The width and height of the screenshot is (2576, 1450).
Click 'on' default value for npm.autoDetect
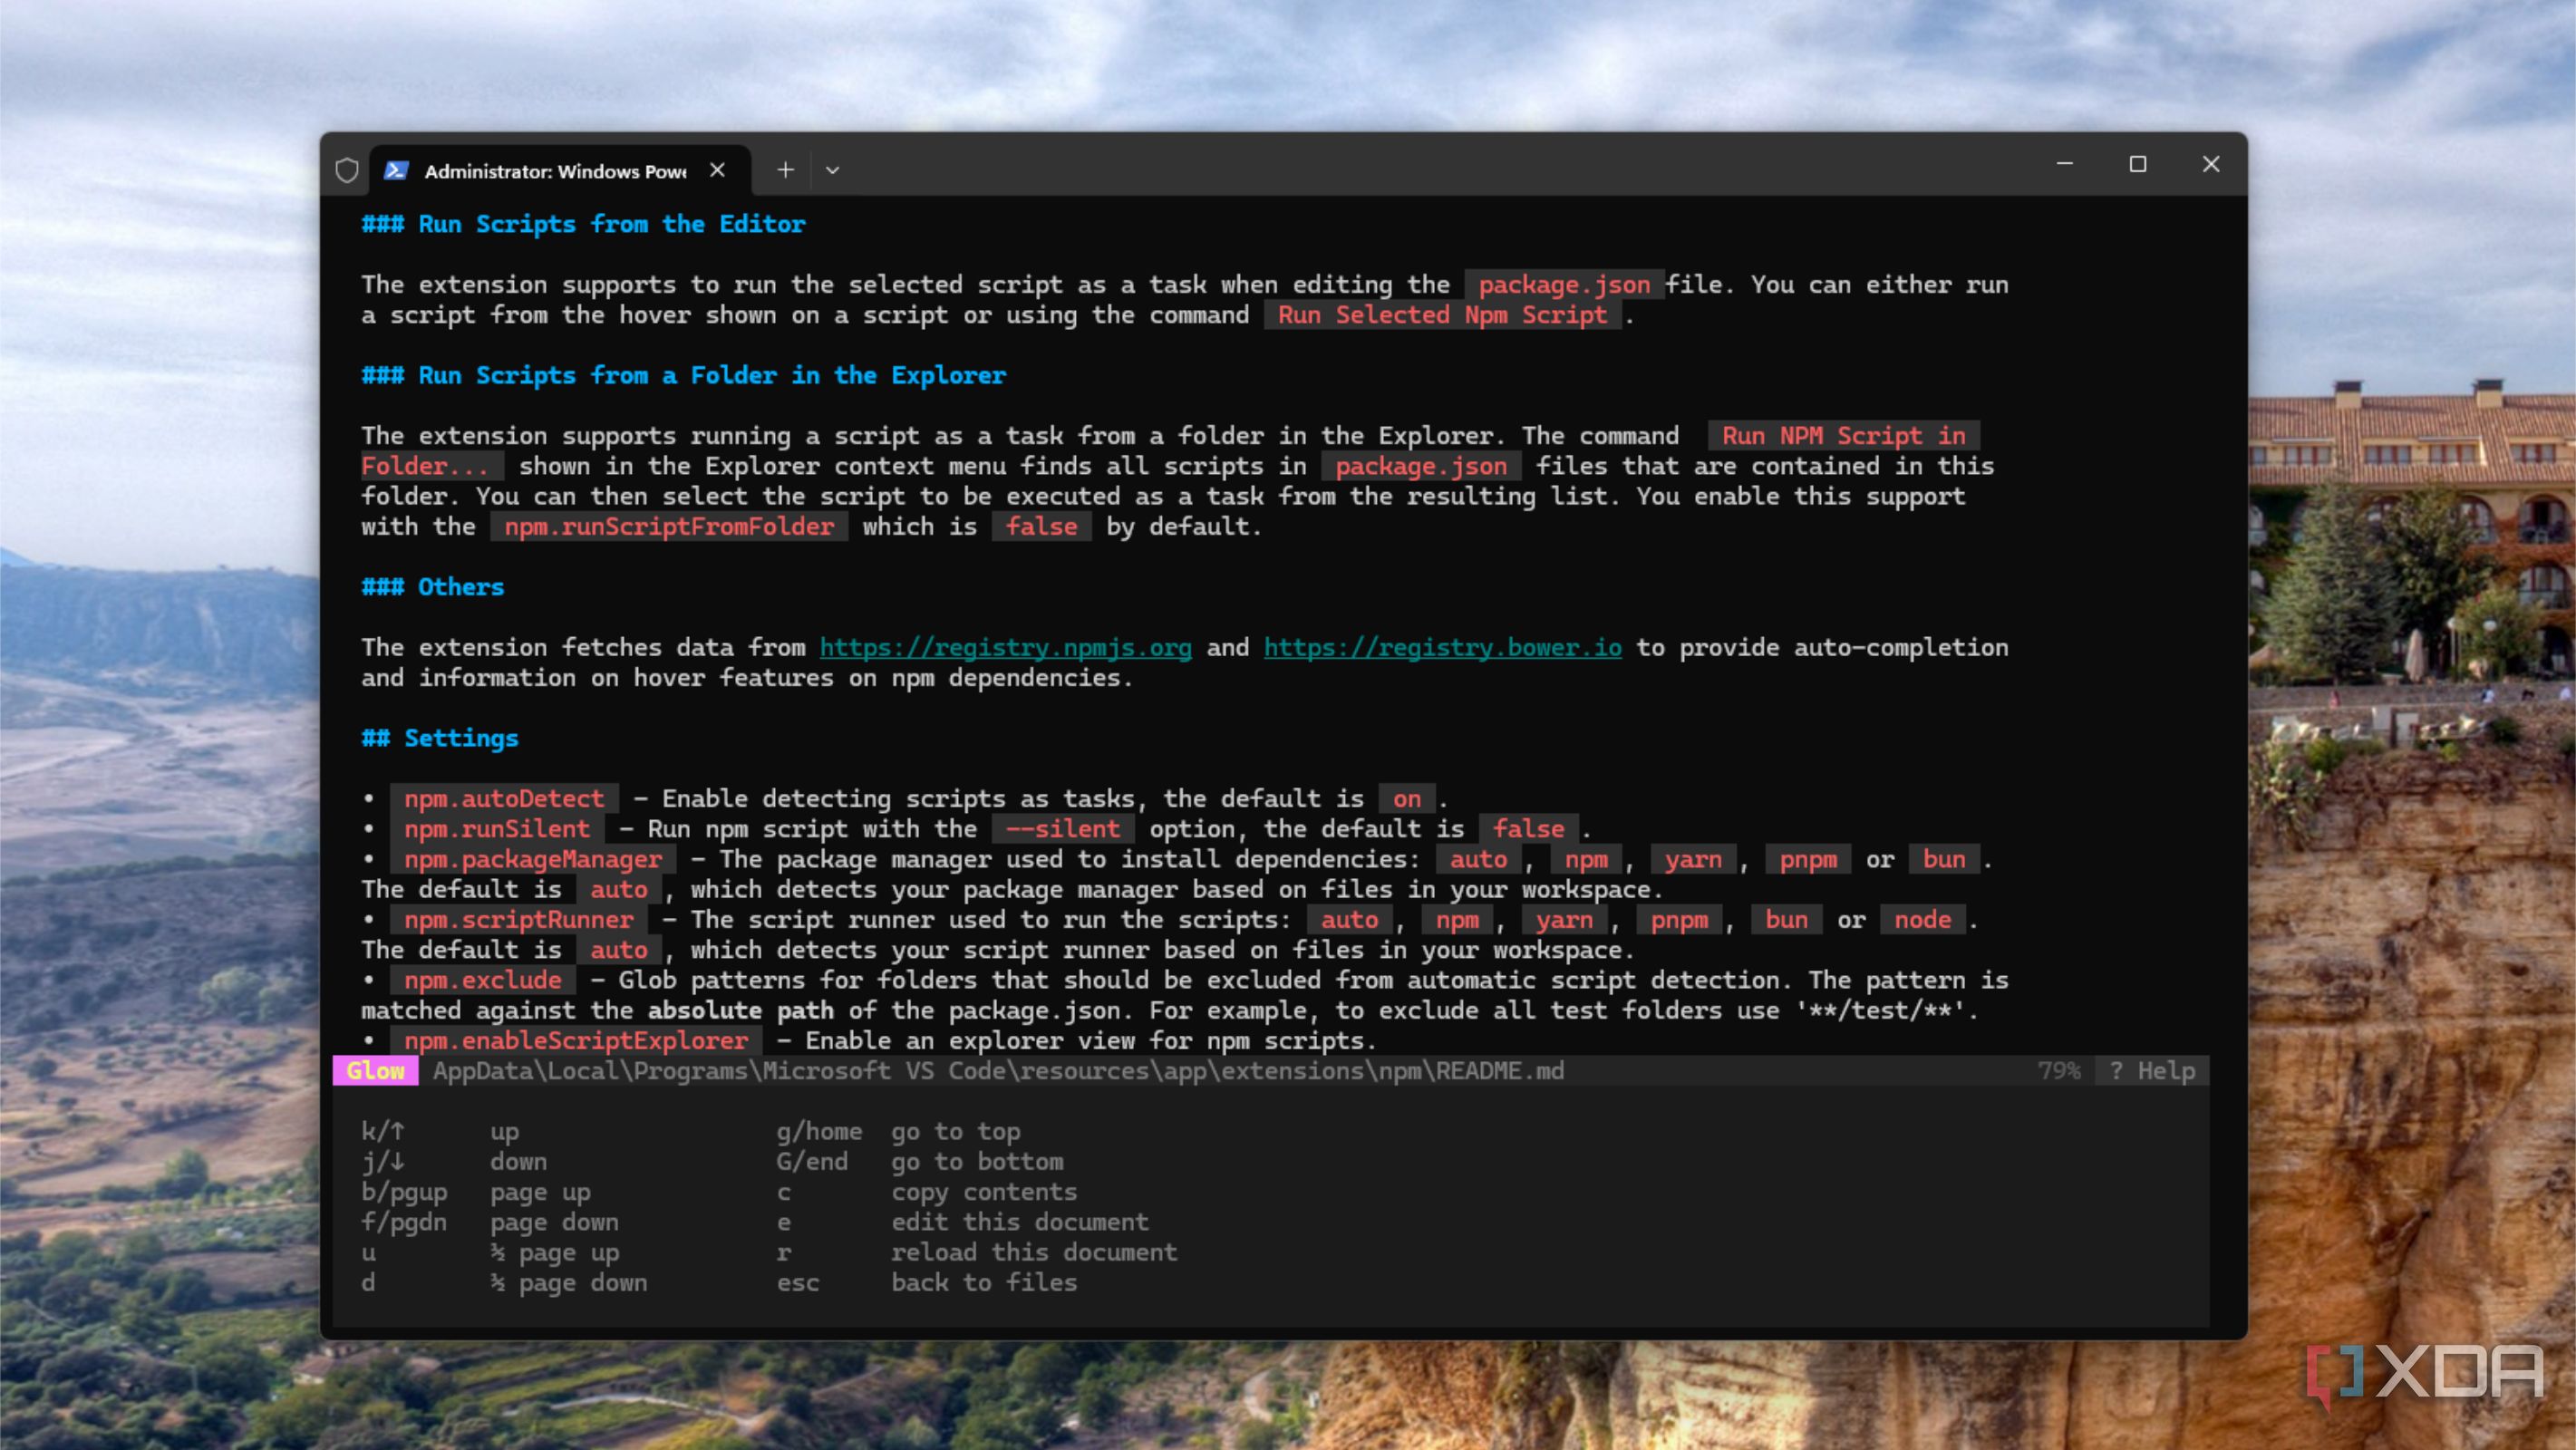pyautogui.click(x=1406, y=799)
